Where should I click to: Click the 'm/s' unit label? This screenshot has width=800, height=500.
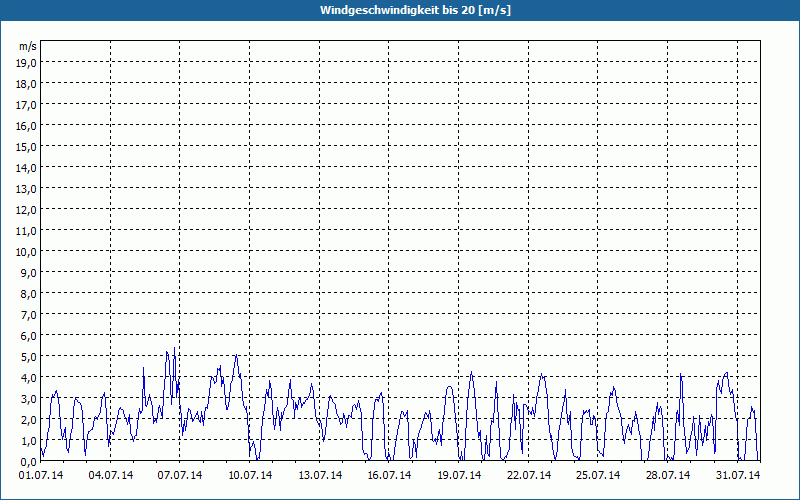[28, 46]
